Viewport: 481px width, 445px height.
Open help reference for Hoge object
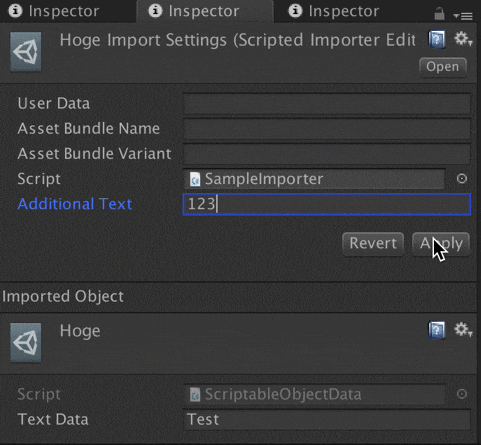(x=437, y=330)
